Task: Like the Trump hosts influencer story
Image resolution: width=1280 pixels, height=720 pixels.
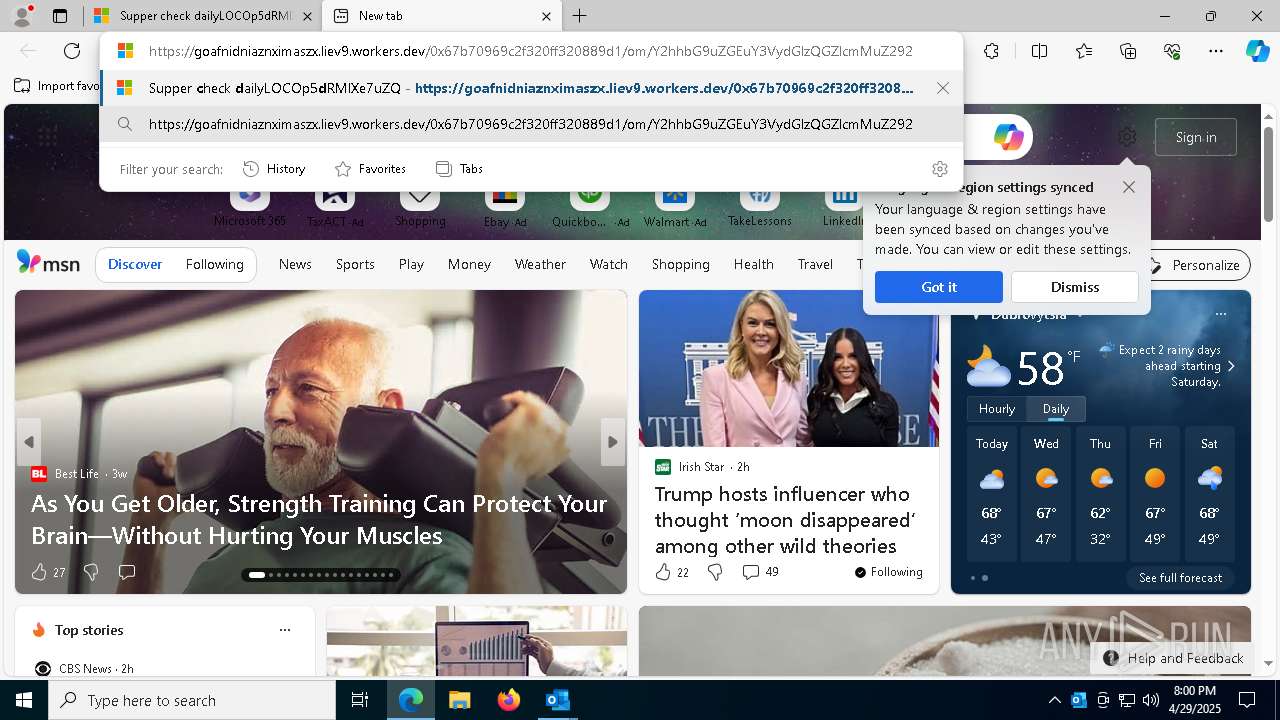Action: [x=663, y=572]
